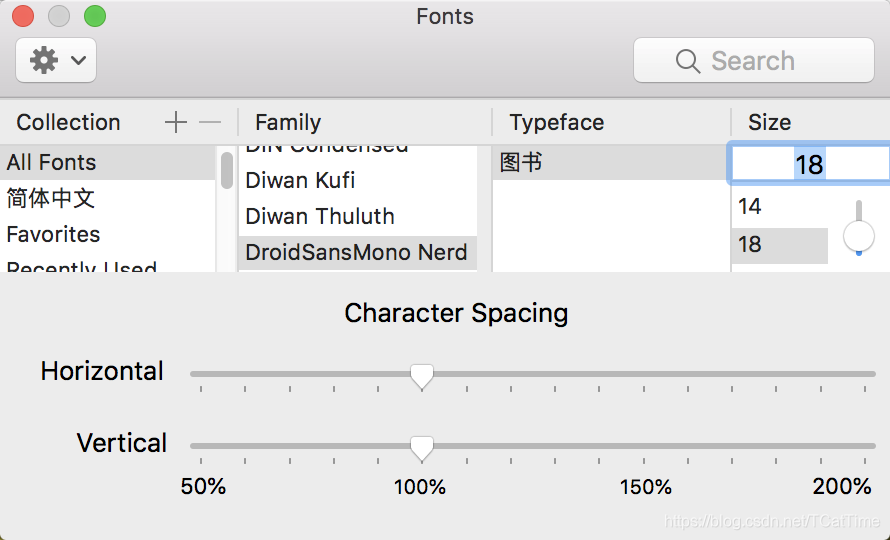Screen dimensions: 890x540
Task: Pick size 14 from the list
Action: tap(751, 207)
